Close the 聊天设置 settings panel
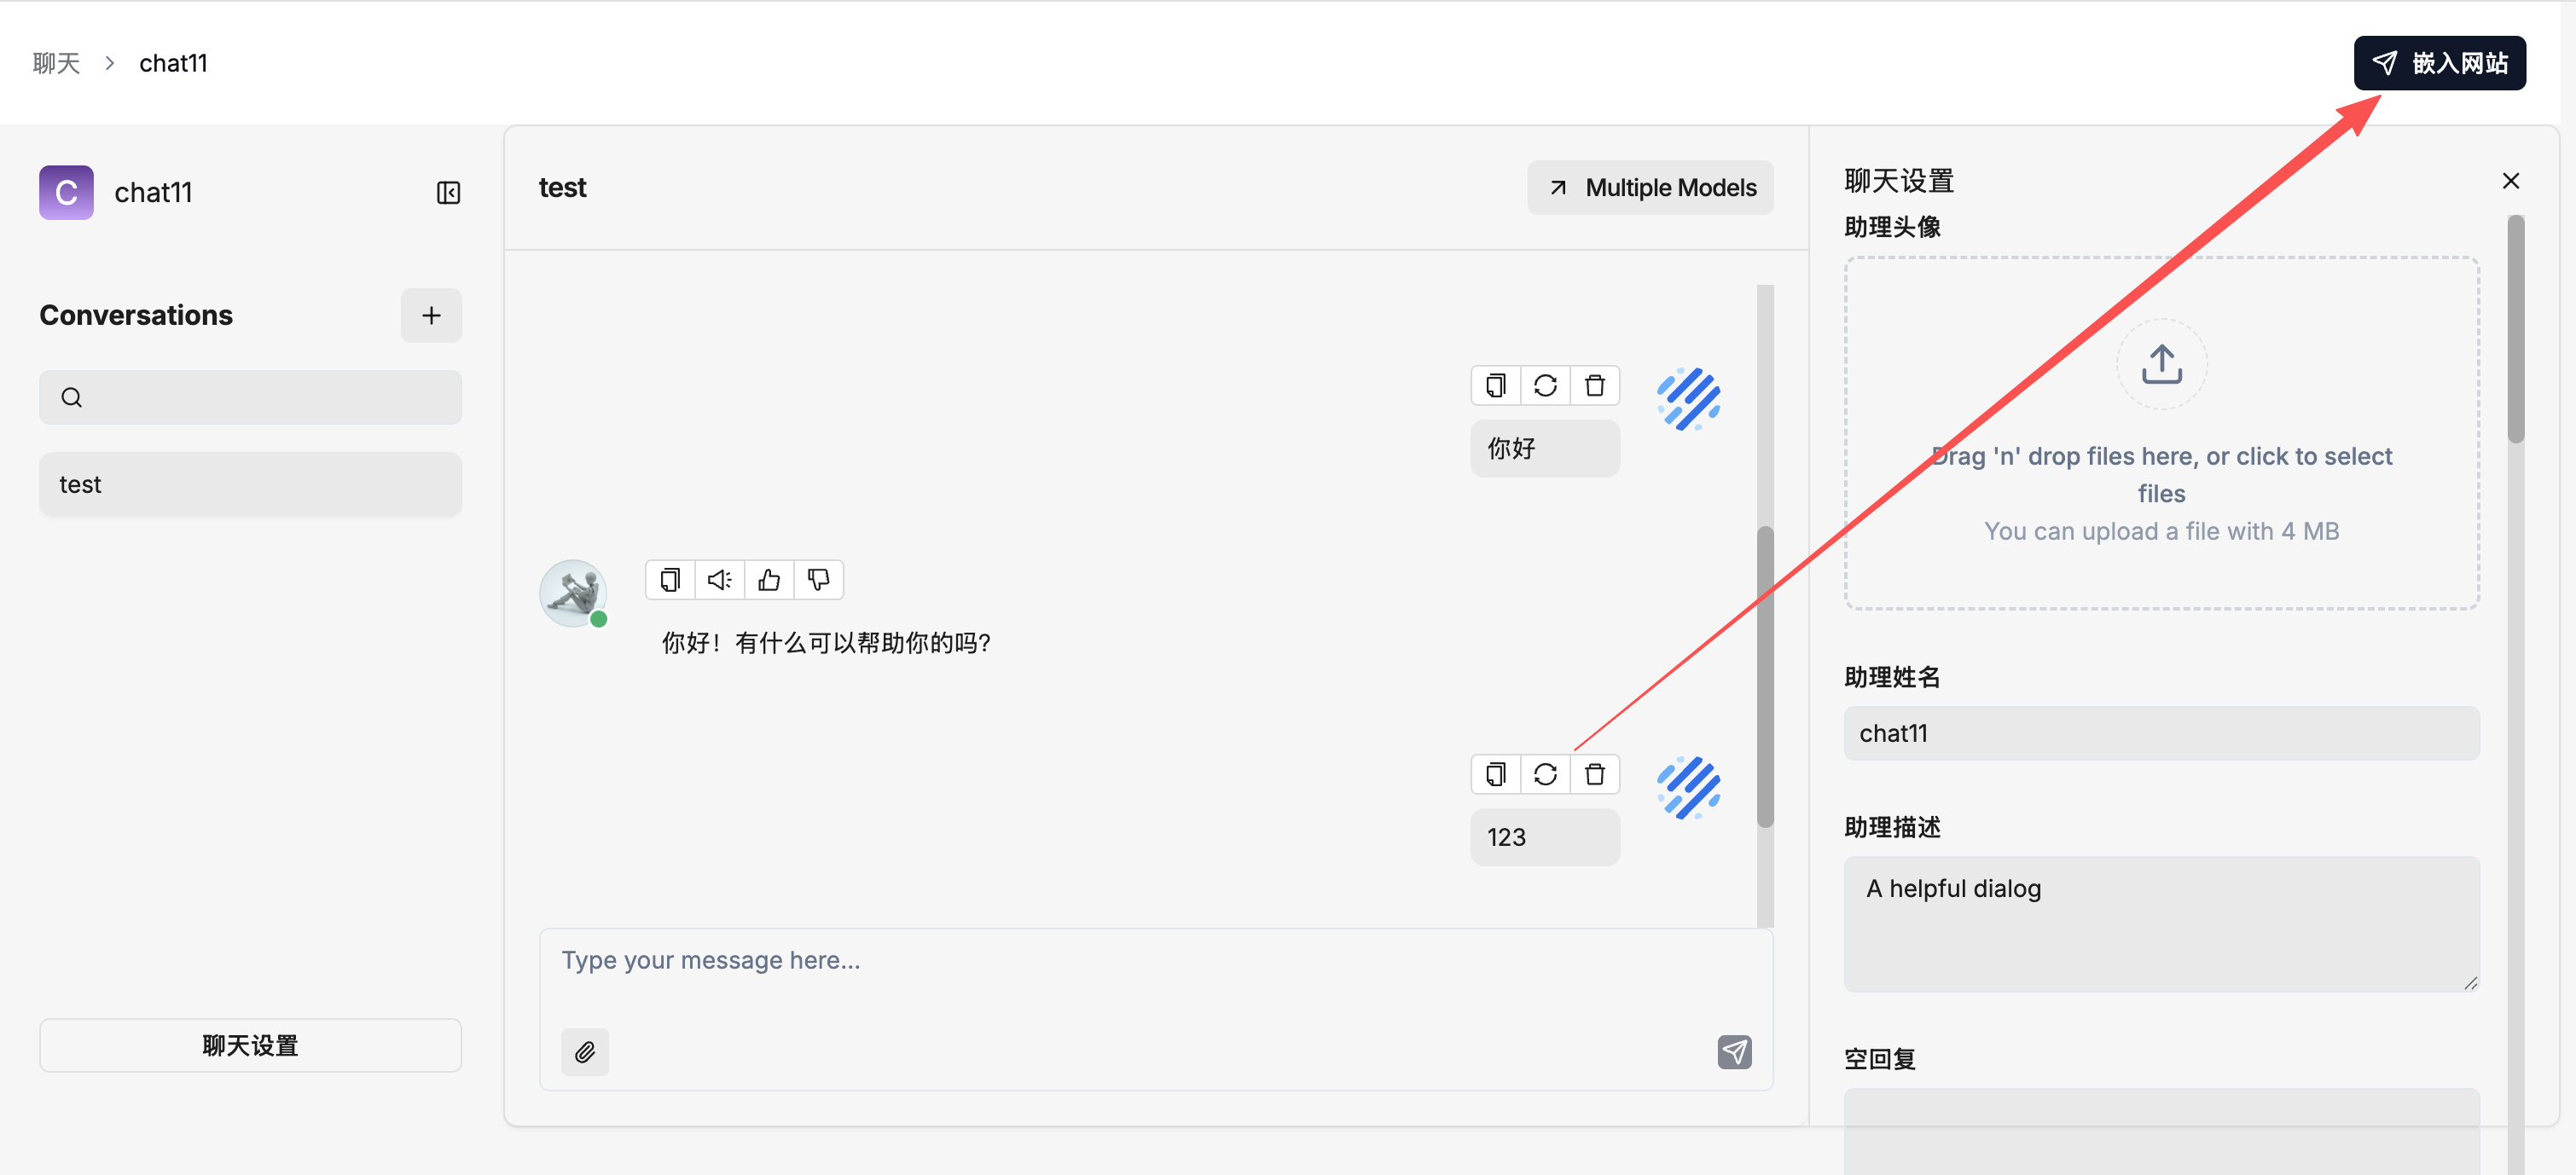The height and width of the screenshot is (1175, 2576). [x=2510, y=181]
